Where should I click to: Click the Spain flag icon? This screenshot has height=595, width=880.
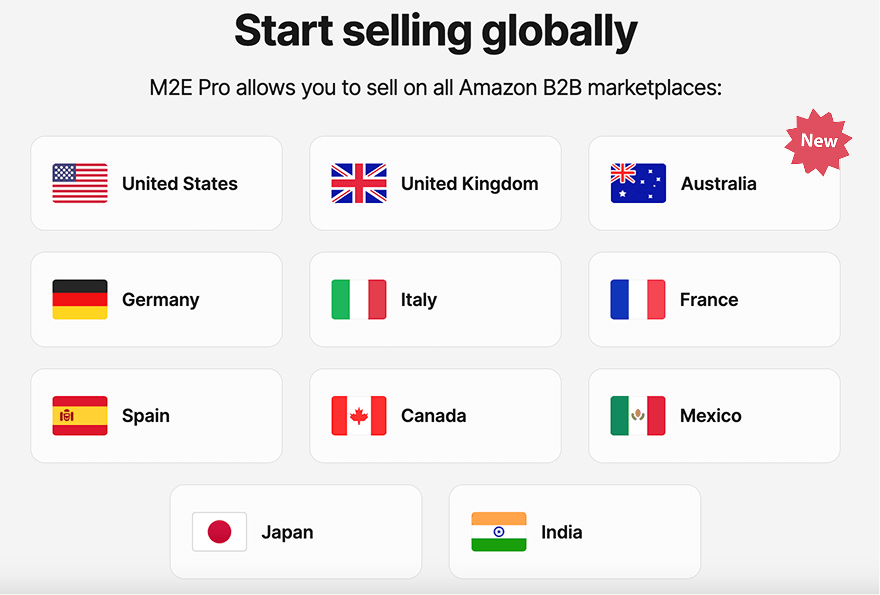pyautogui.click(x=79, y=416)
